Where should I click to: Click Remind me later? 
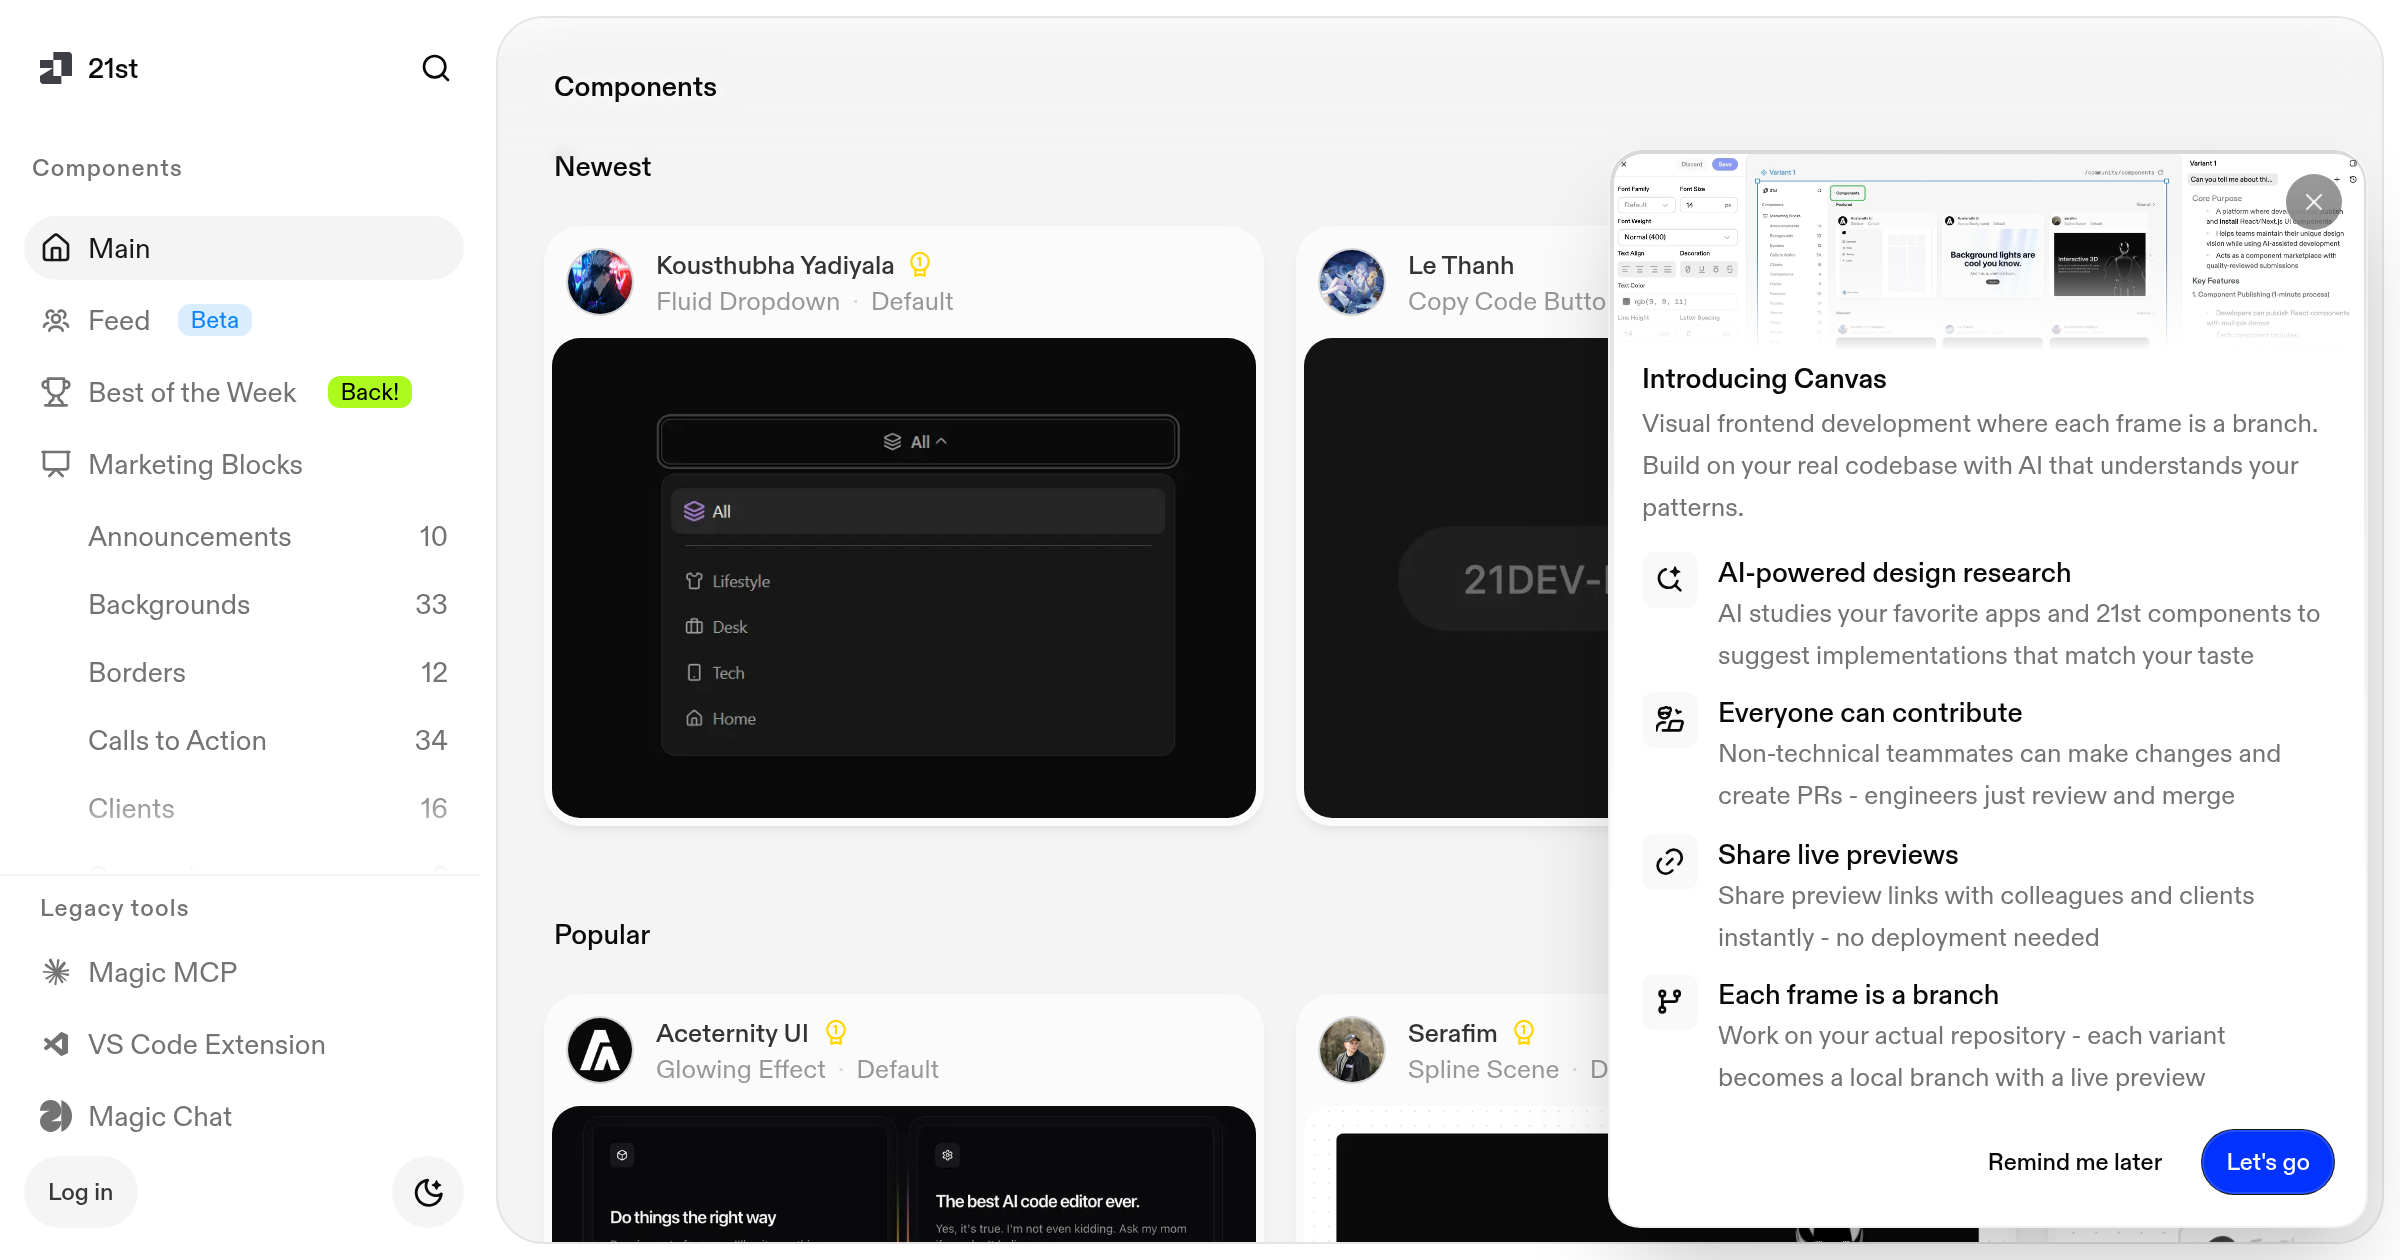2074,1162
